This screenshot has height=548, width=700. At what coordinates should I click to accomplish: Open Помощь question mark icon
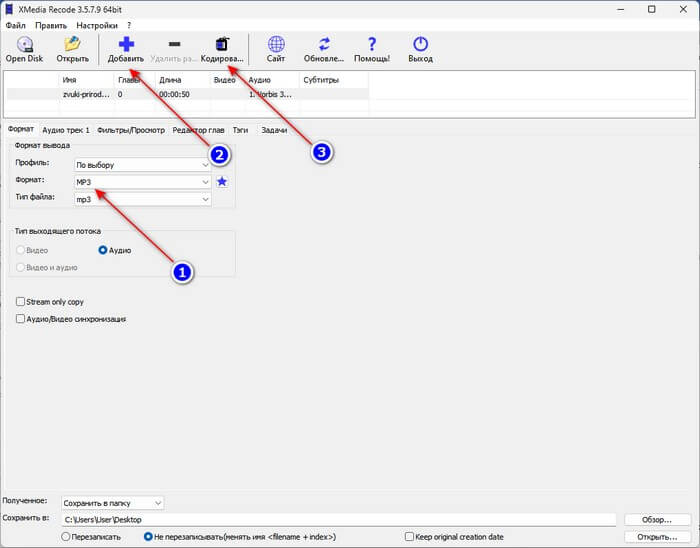point(372,44)
